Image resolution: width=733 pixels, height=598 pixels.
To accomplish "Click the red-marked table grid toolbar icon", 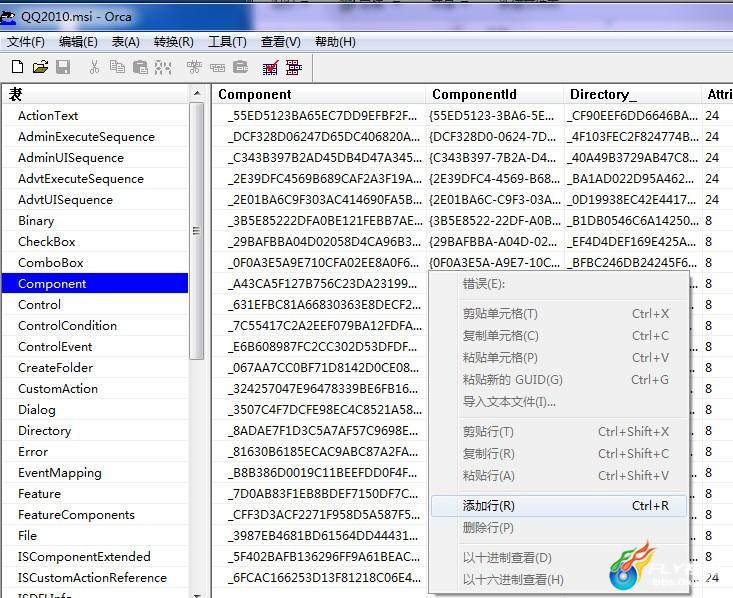I will coord(271,67).
